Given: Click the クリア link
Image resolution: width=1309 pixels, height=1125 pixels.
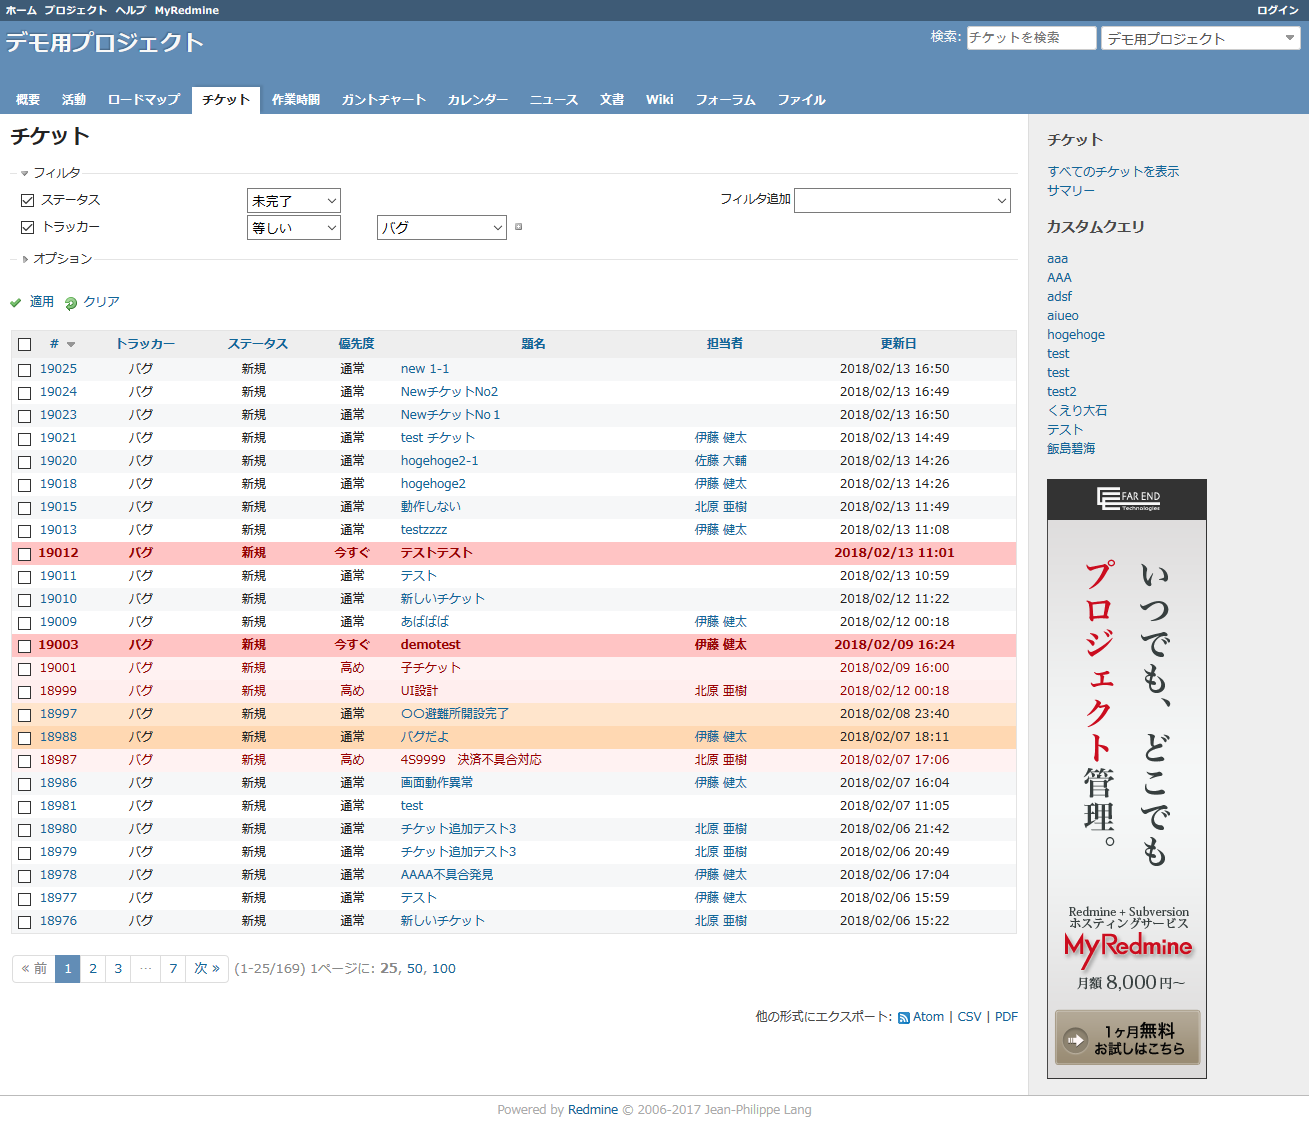Looking at the screenshot, I should coord(101,302).
